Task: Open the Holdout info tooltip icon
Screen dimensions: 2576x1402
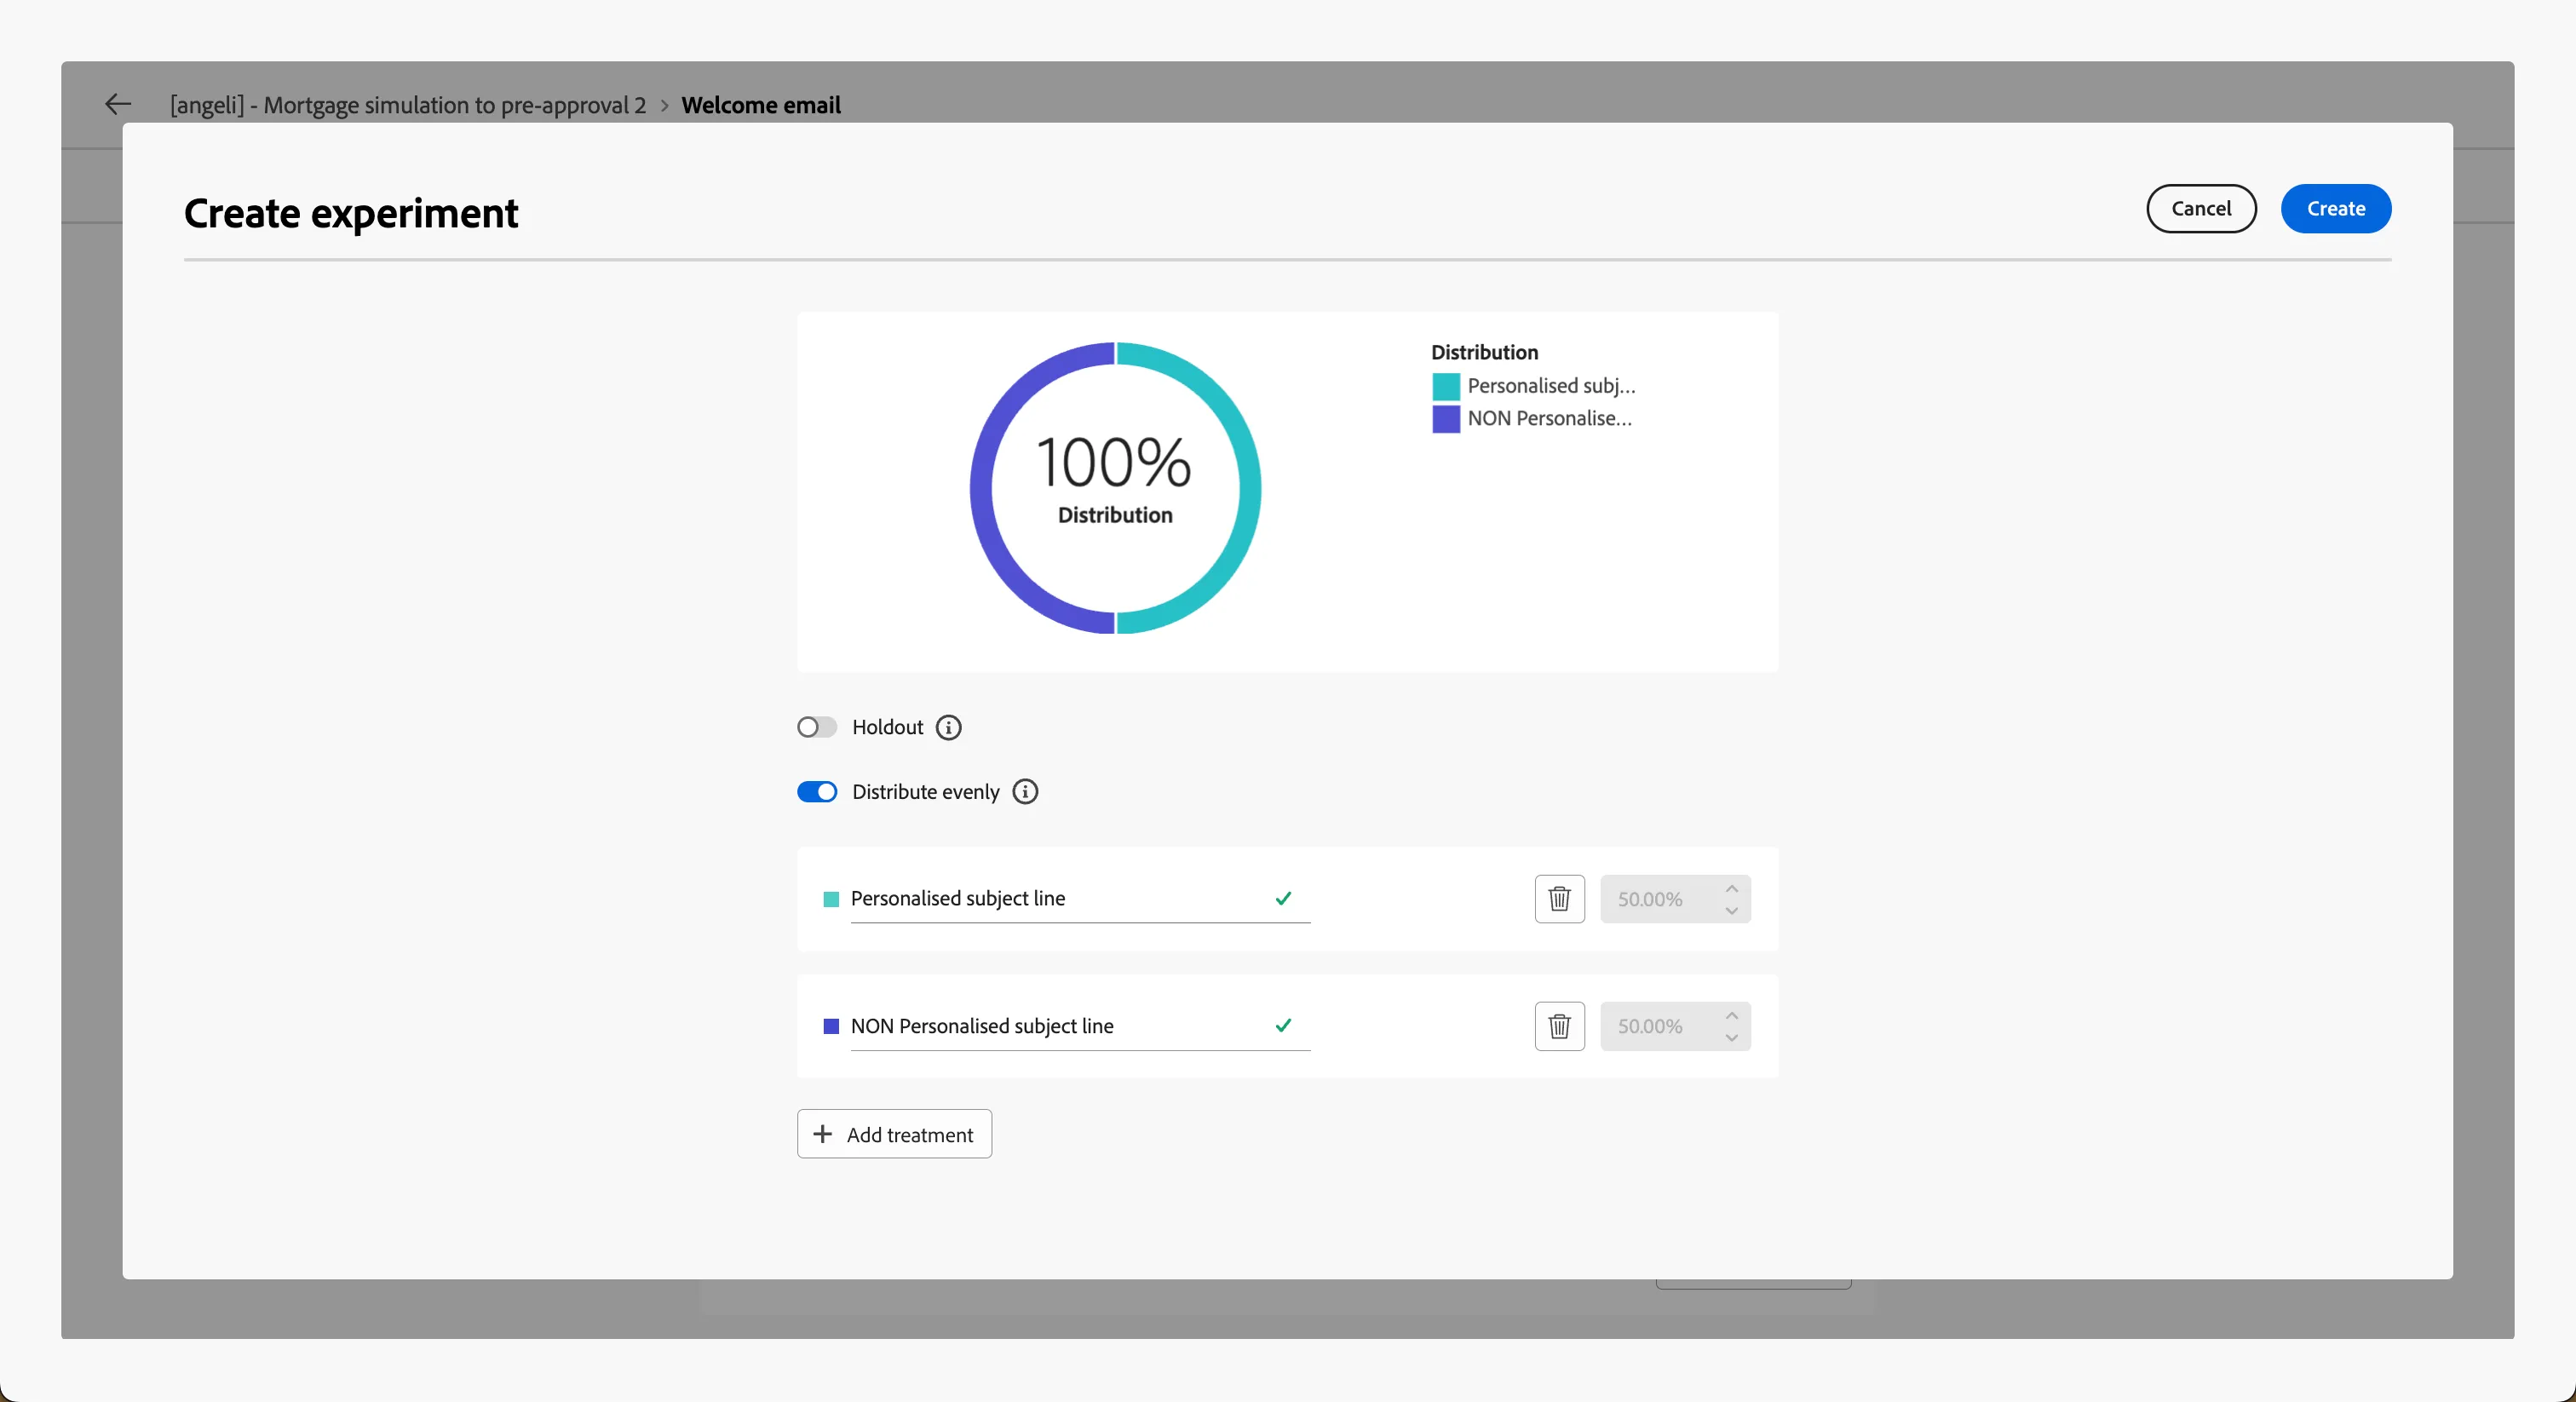Action: coord(948,727)
